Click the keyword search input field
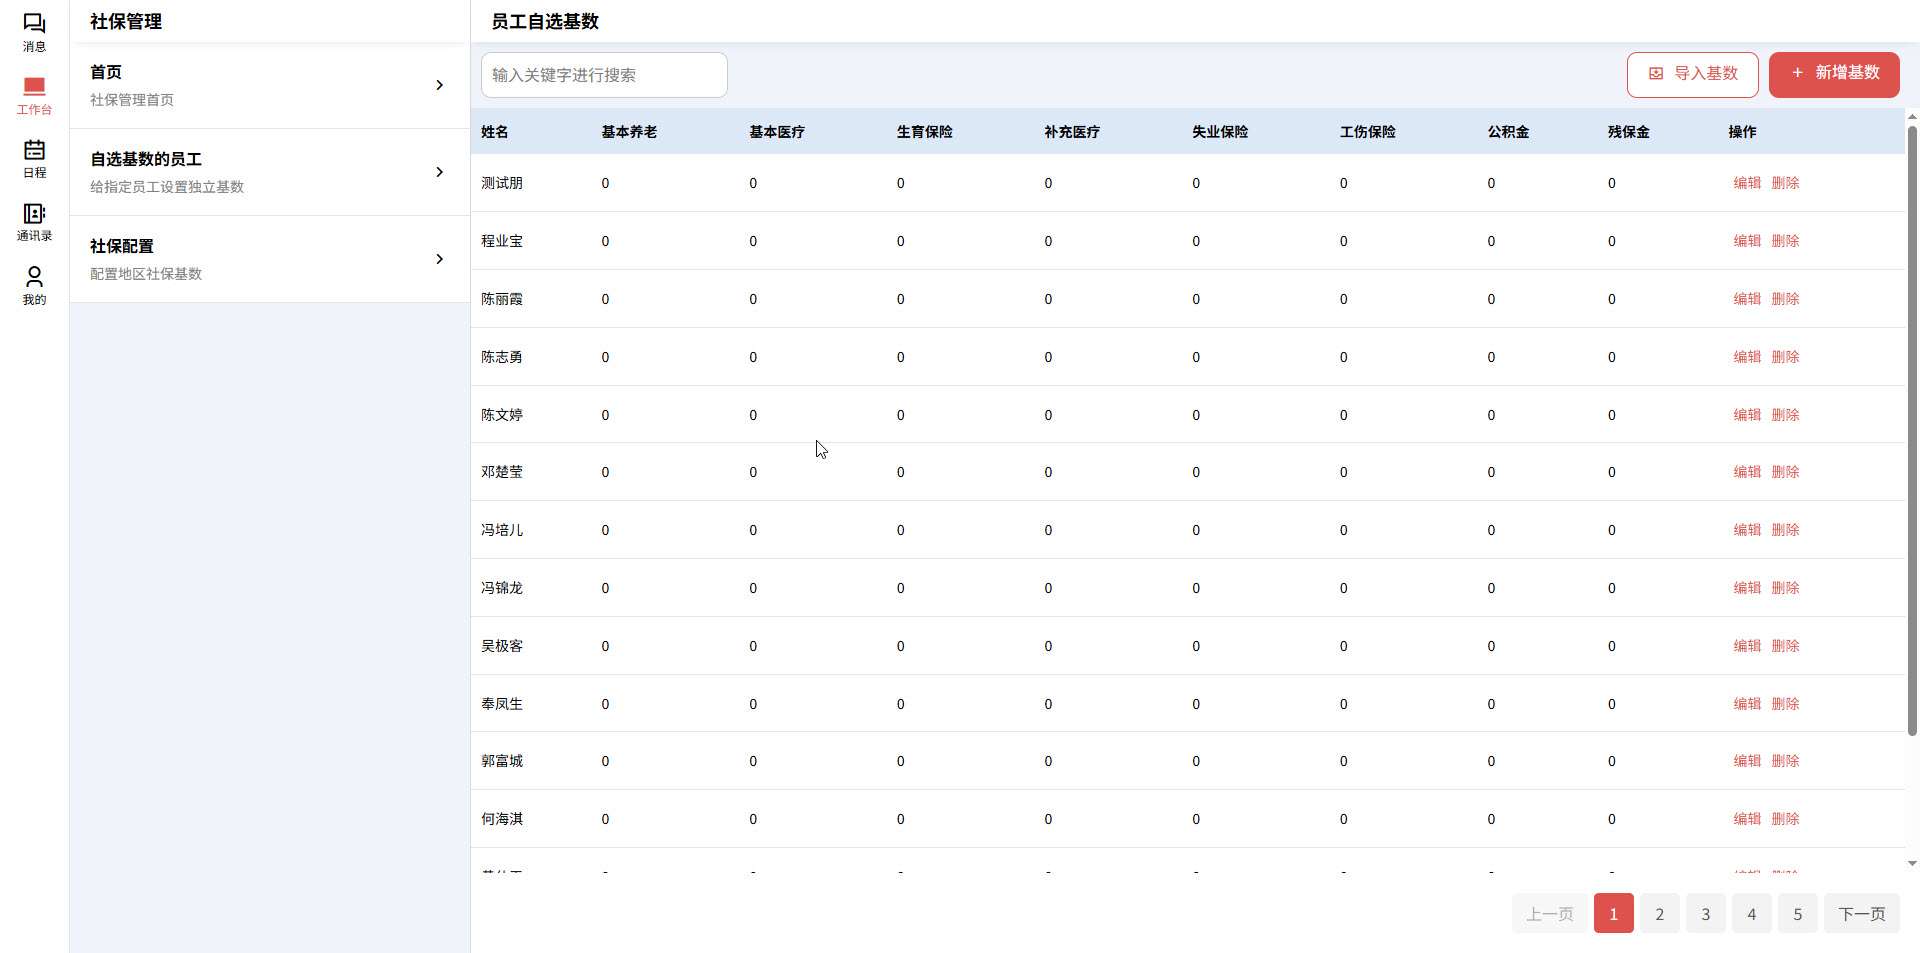The height and width of the screenshot is (953, 1920). (x=603, y=74)
